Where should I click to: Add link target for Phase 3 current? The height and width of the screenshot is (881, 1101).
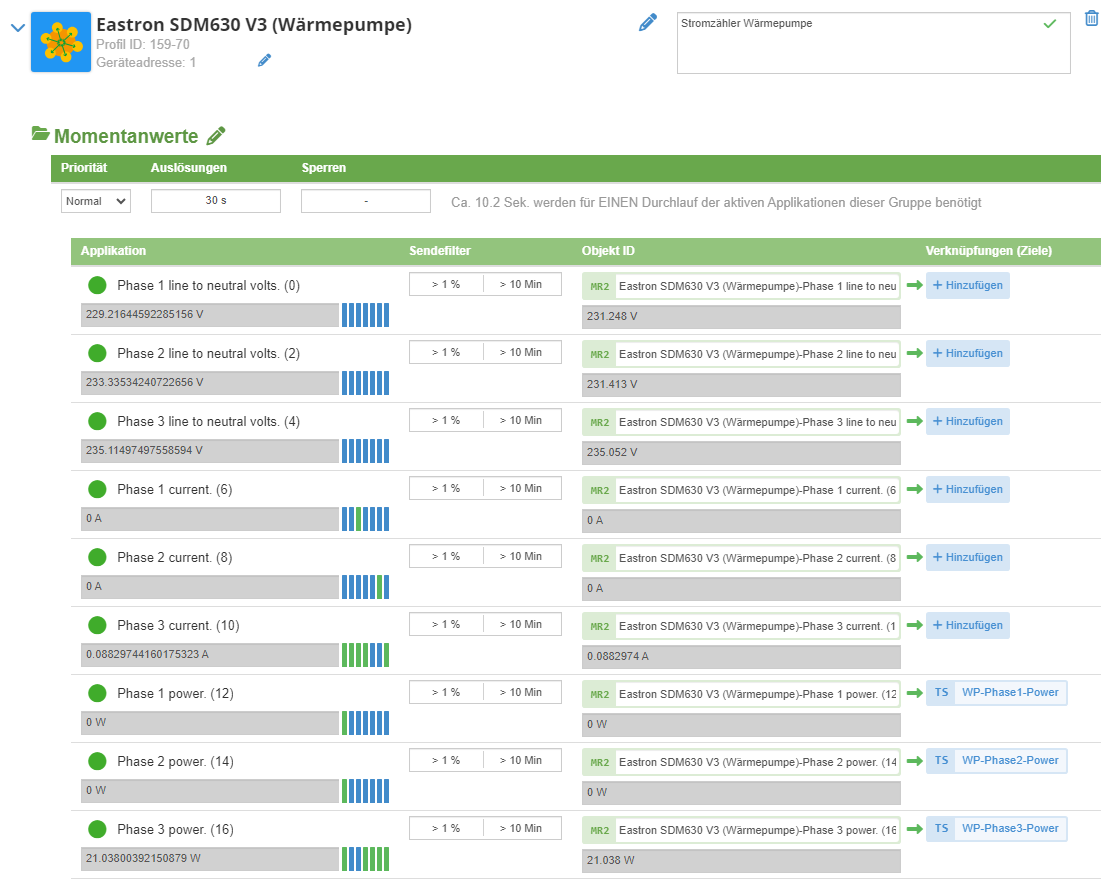tap(968, 626)
